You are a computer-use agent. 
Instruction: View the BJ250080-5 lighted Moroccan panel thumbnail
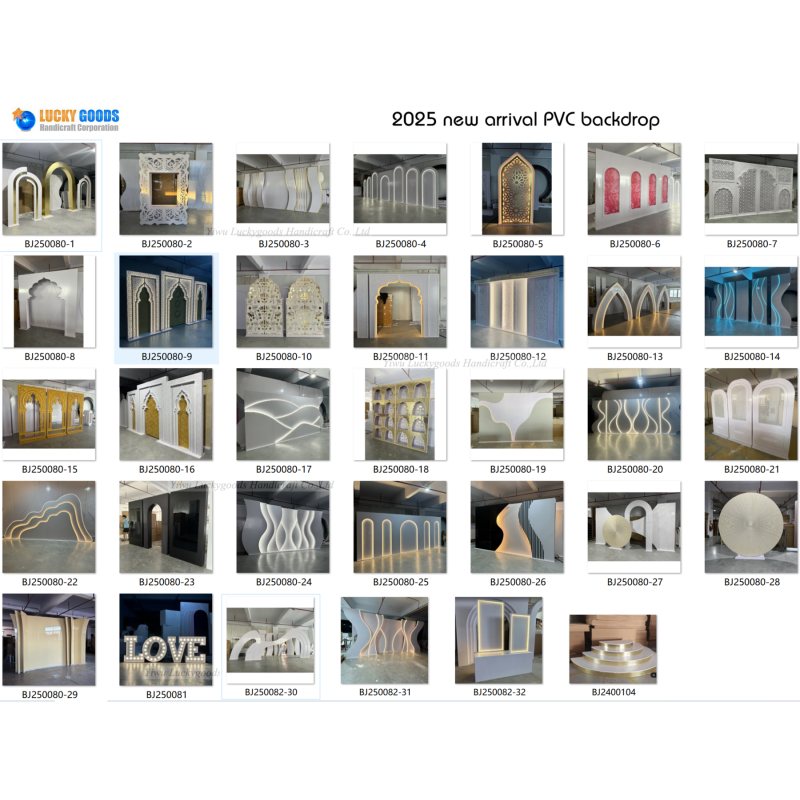point(516,190)
